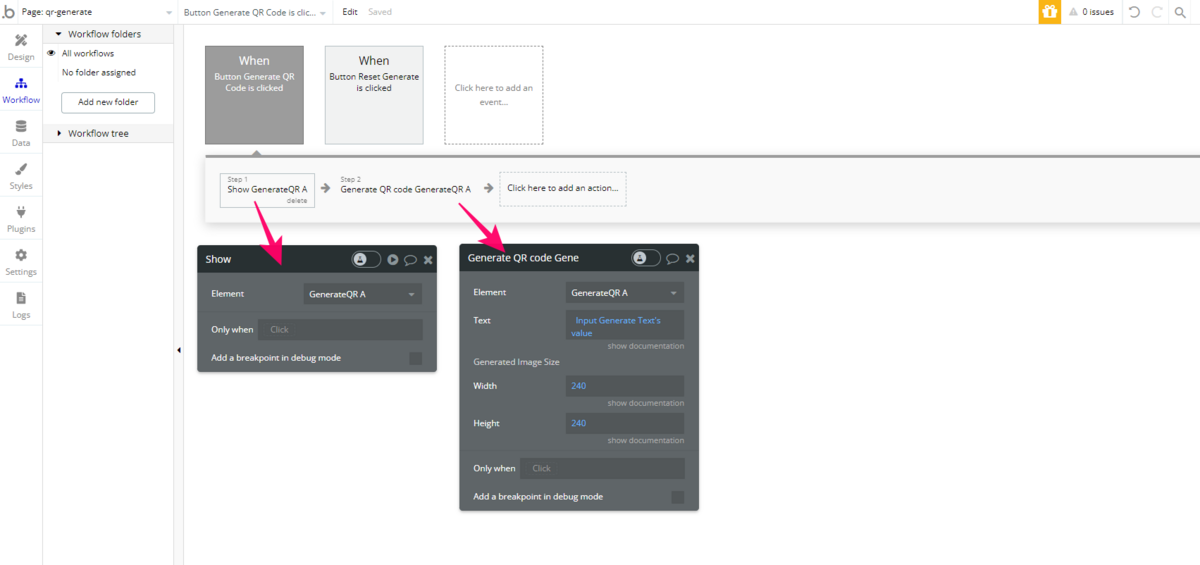The height and width of the screenshot is (565, 1200).
Task: Toggle the user switch in Generate QR code header
Action: pos(646,258)
